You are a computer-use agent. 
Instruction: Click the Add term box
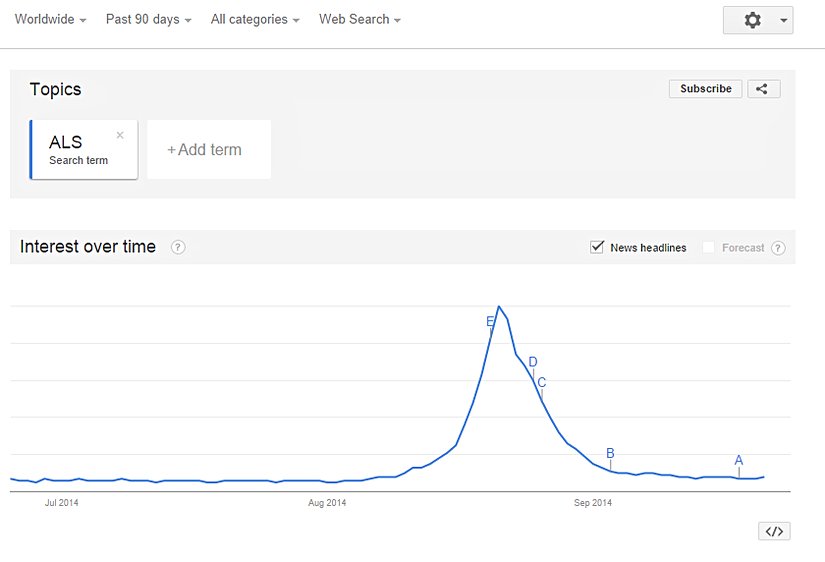pyautogui.click(x=208, y=150)
